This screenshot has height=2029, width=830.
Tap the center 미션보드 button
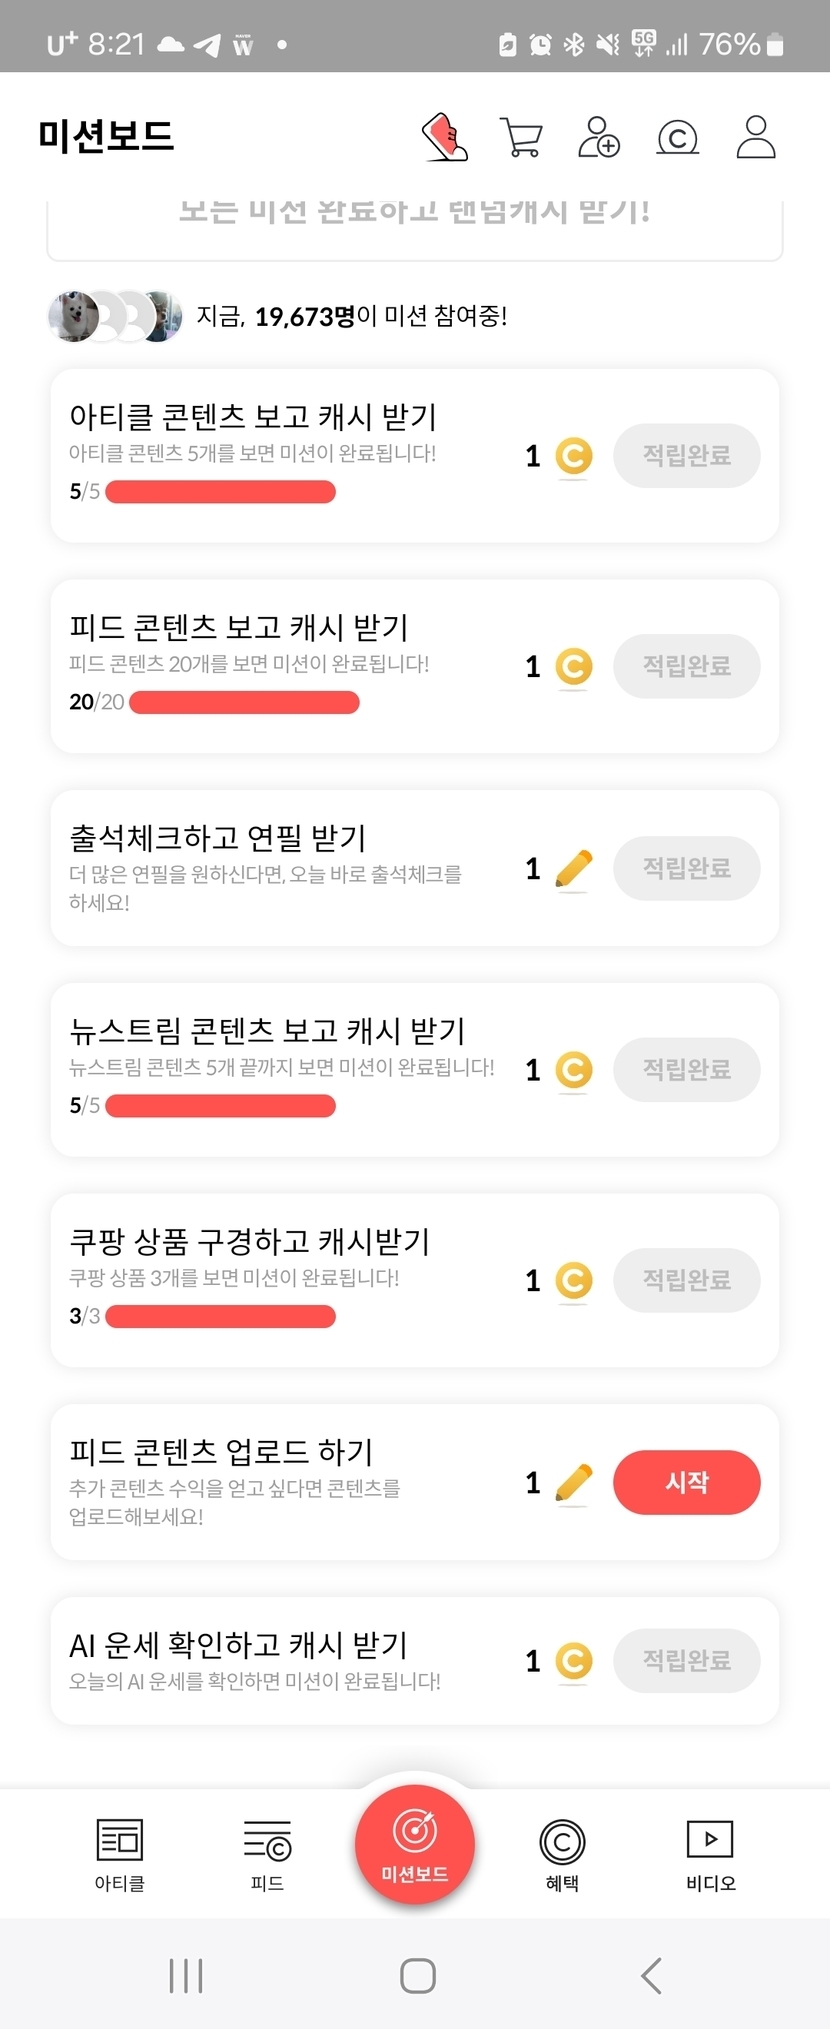point(415,1845)
